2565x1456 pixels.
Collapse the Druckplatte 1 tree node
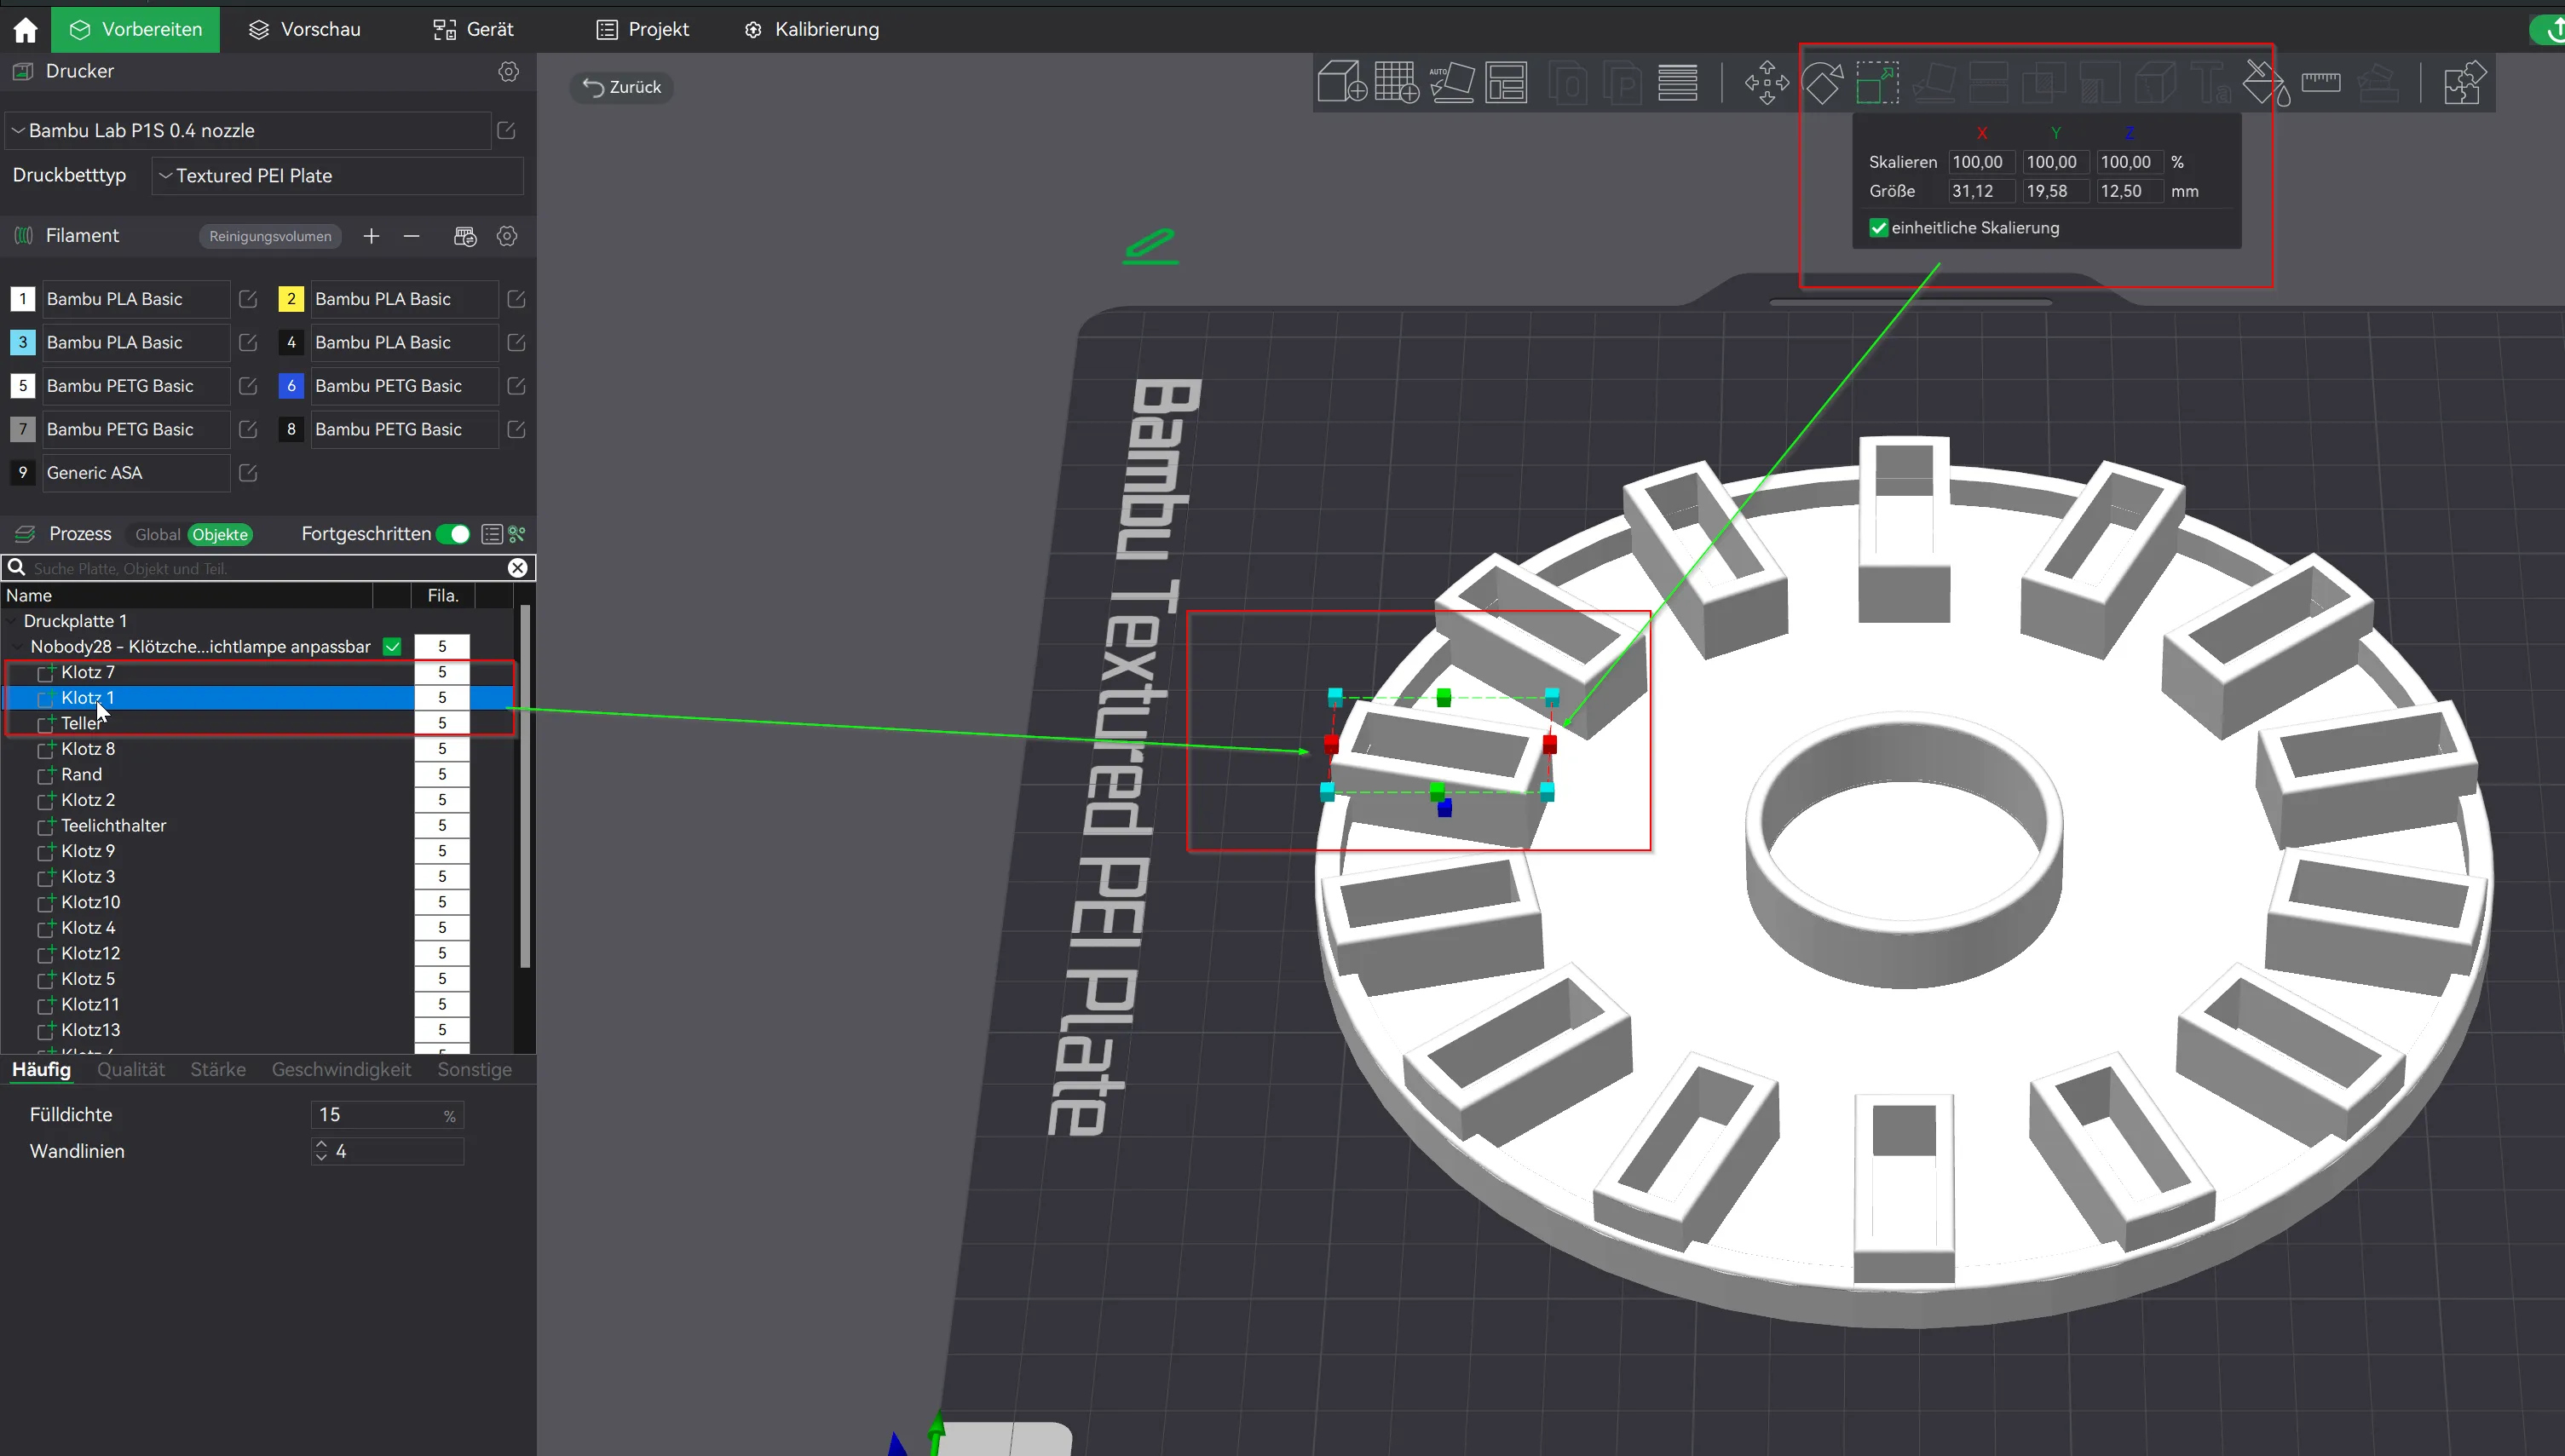tap(12, 621)
